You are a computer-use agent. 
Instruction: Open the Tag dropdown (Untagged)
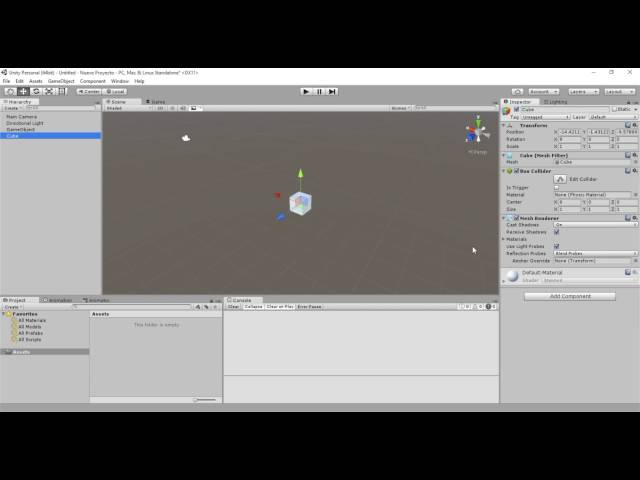point(545,117)
